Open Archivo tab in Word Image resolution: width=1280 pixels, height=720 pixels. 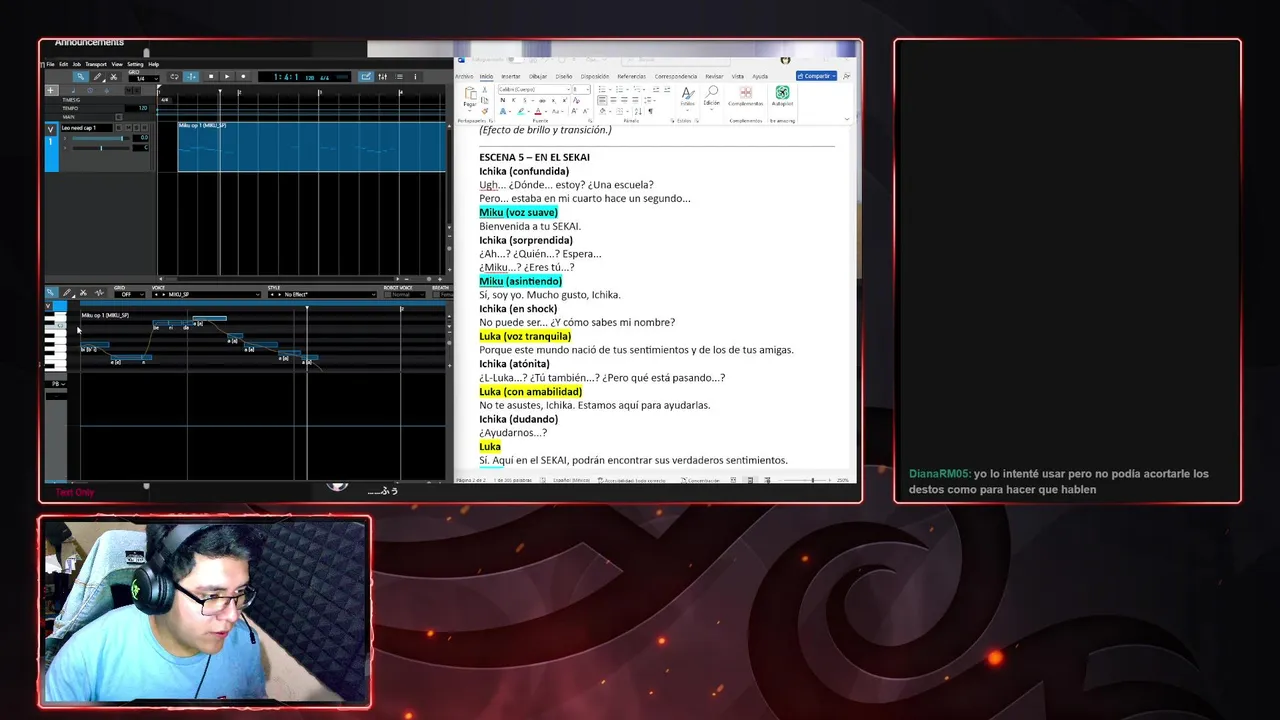[464, 76]
